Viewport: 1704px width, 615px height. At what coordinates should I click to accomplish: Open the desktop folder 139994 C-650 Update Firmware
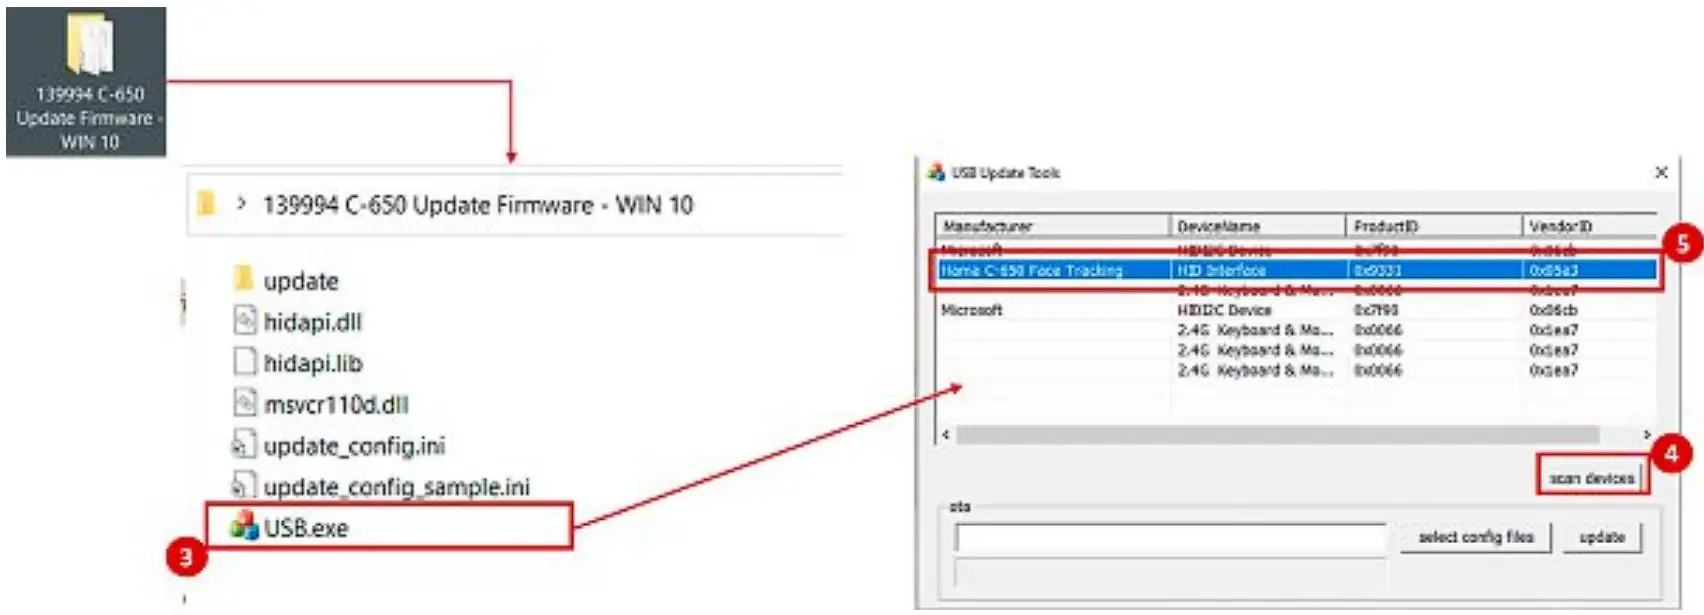[x=87, y=82]
